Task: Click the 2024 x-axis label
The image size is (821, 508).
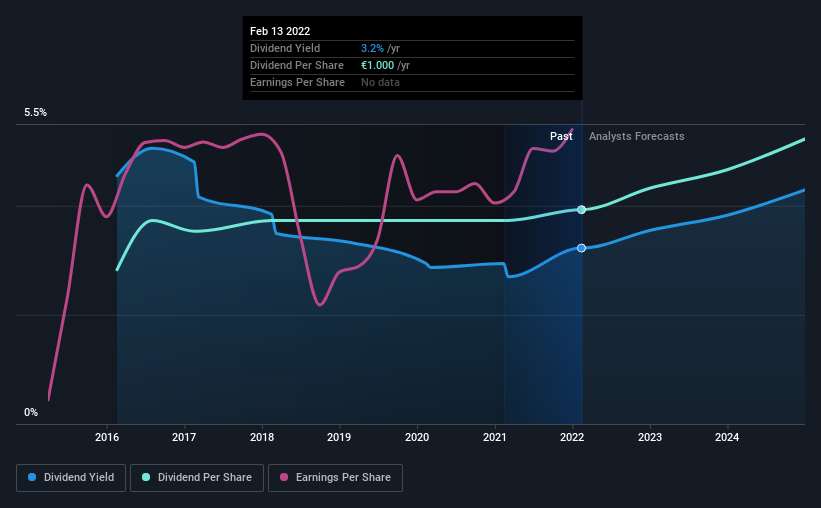Action: (727, 437)
